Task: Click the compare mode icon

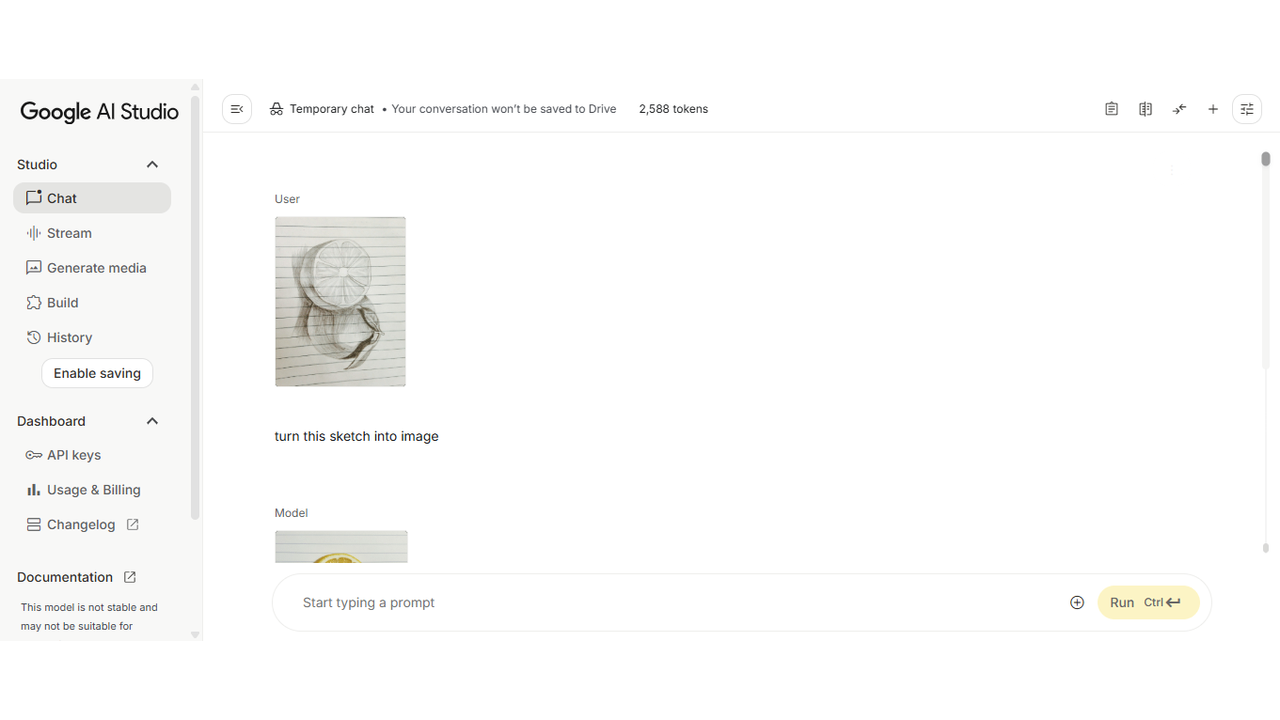Action: 1145,109
